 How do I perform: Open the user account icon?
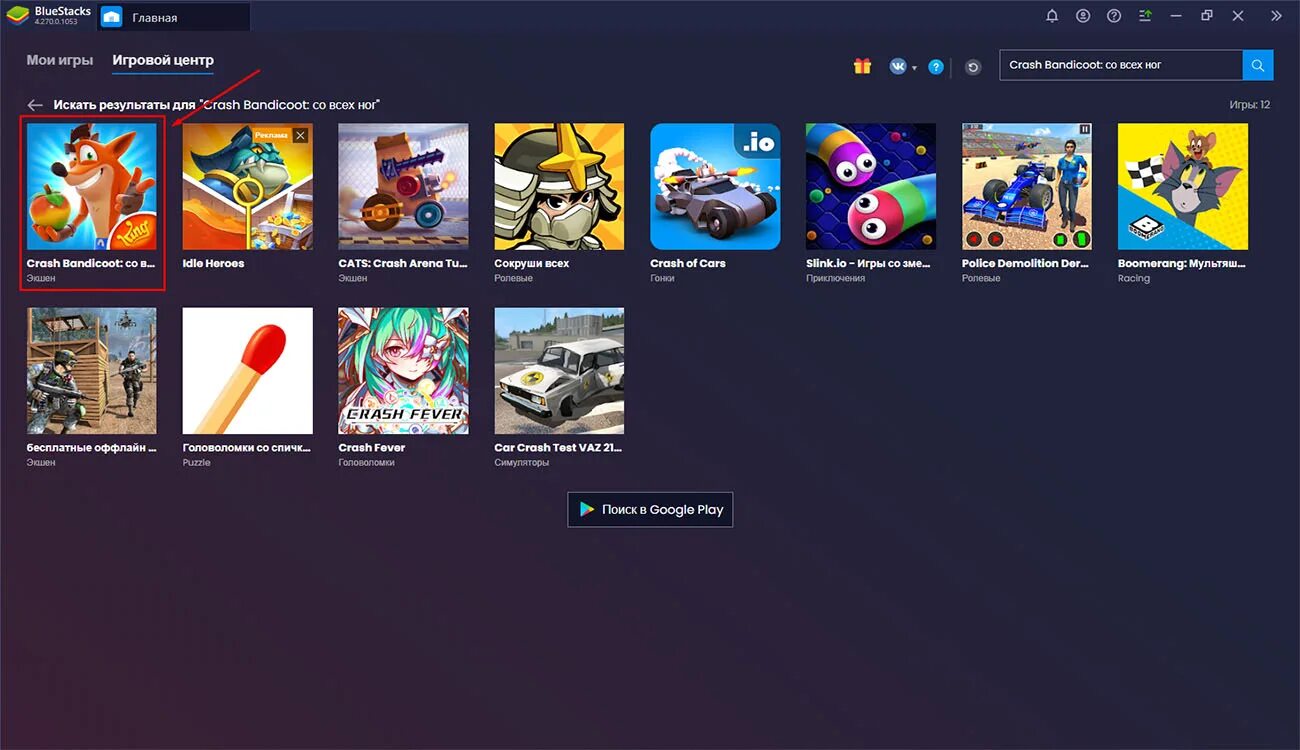pos(1083,16)
